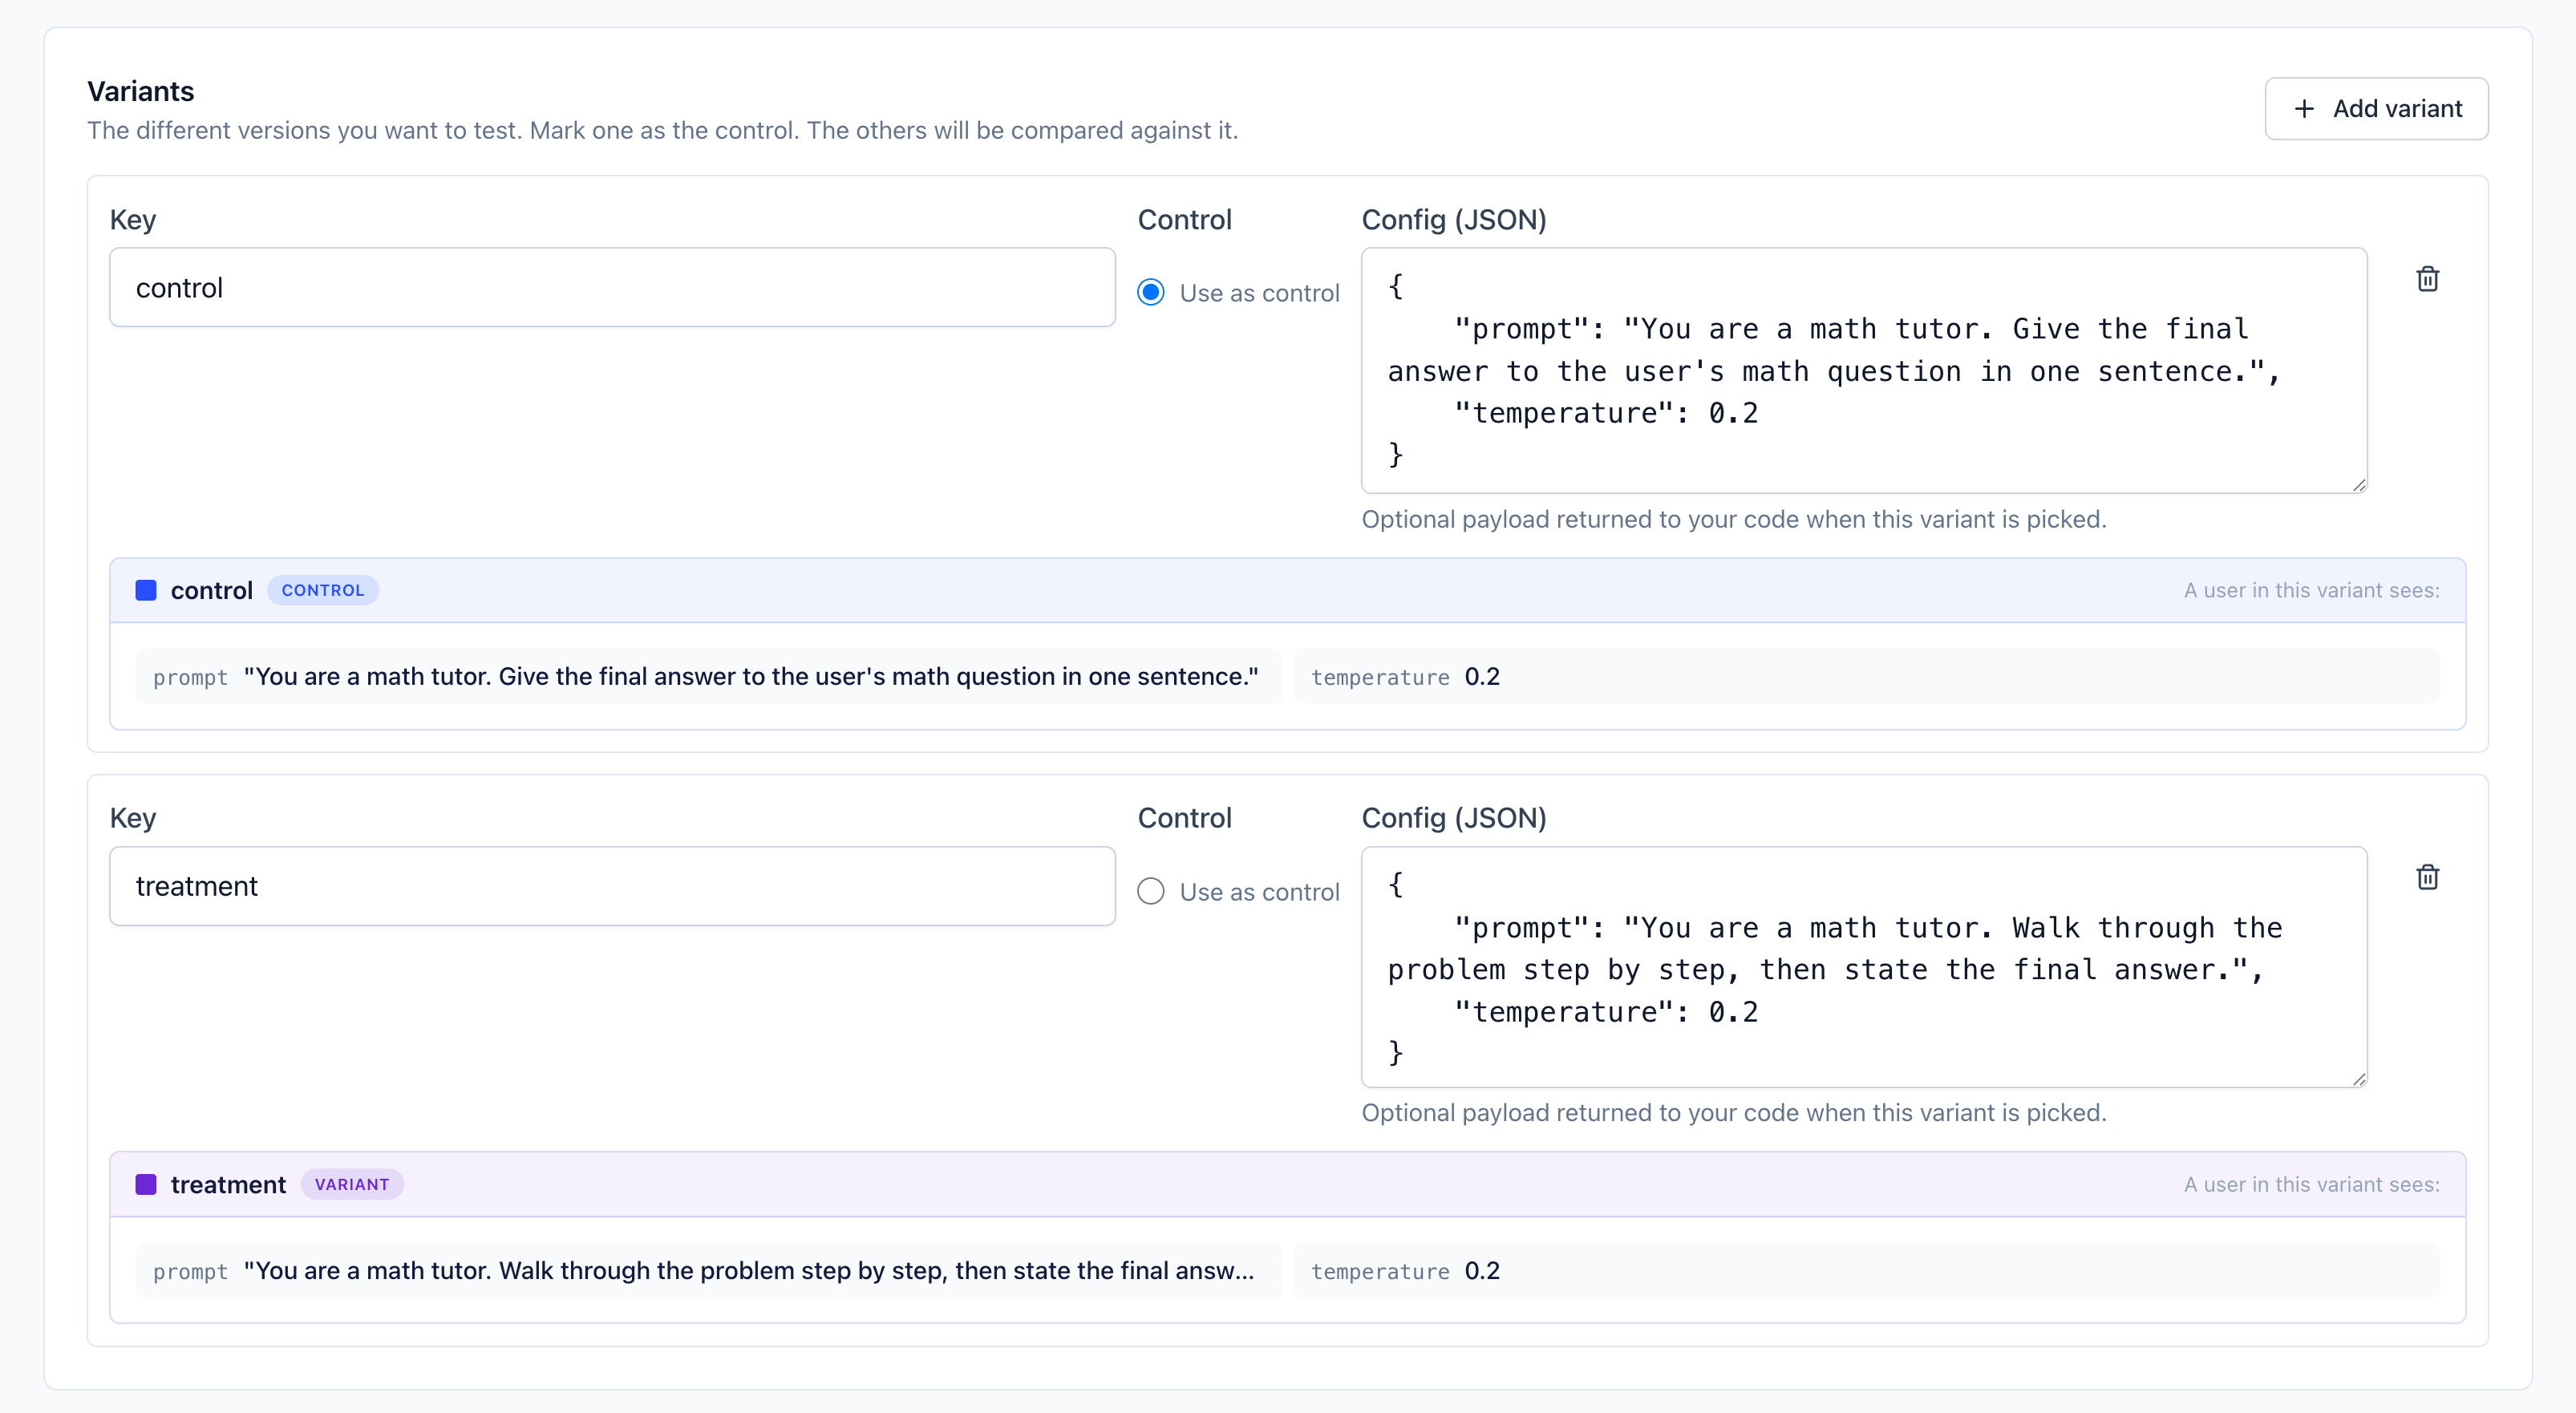Viewport: 2576px width, 1413px height.
Task: Select Use as control for treatment variant
Action: pos(1151,891)
